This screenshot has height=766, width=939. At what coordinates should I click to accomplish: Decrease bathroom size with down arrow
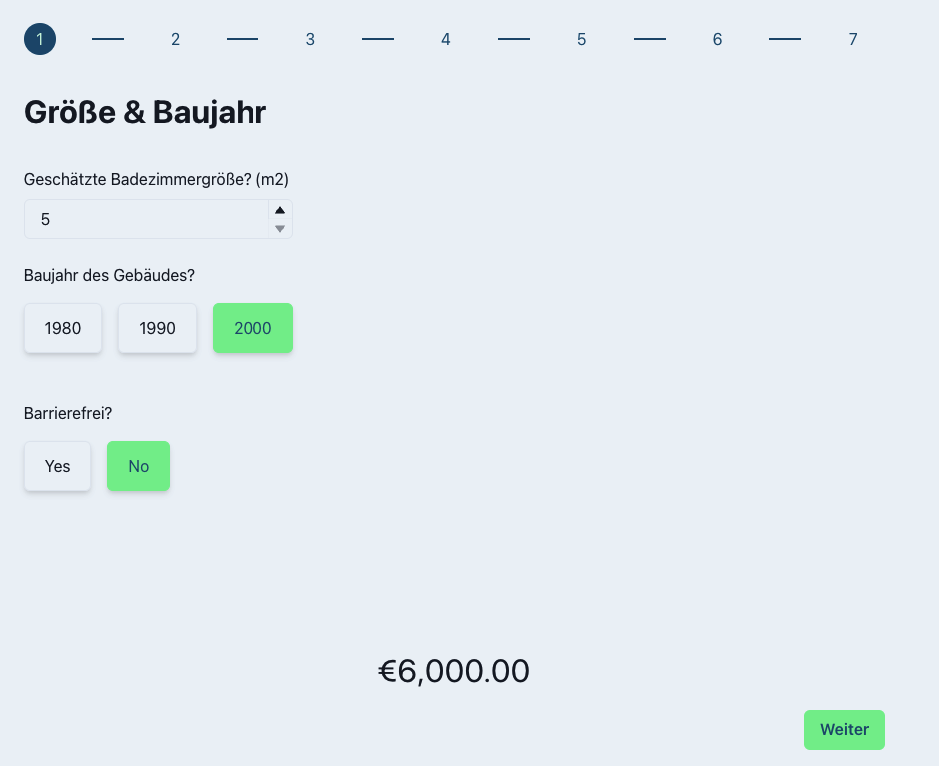tap(280, 229)
